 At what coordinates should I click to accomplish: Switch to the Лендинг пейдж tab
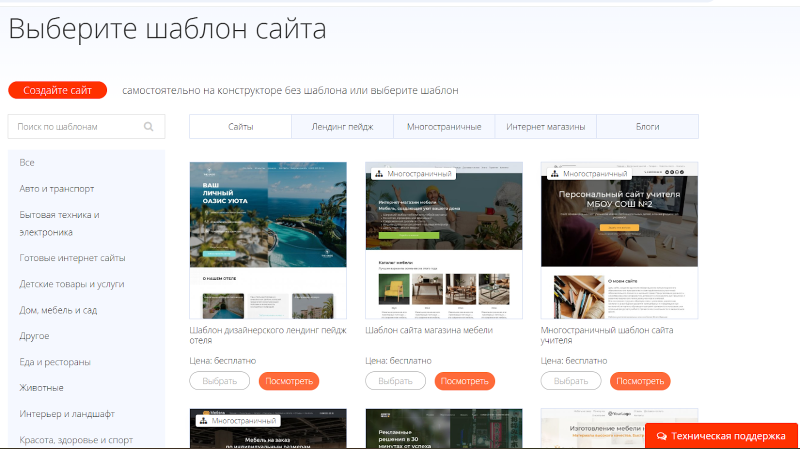342,127
